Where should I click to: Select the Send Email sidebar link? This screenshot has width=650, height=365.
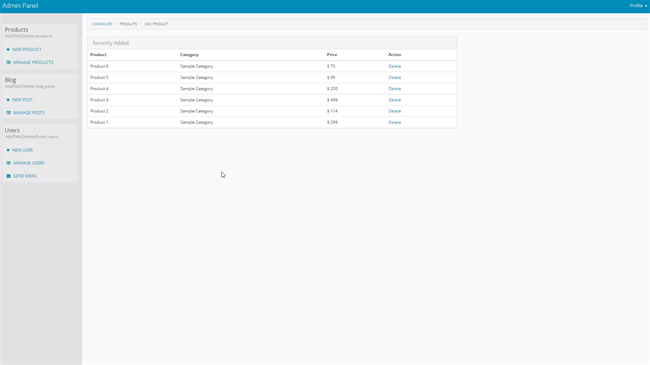[x=25, y=176]
